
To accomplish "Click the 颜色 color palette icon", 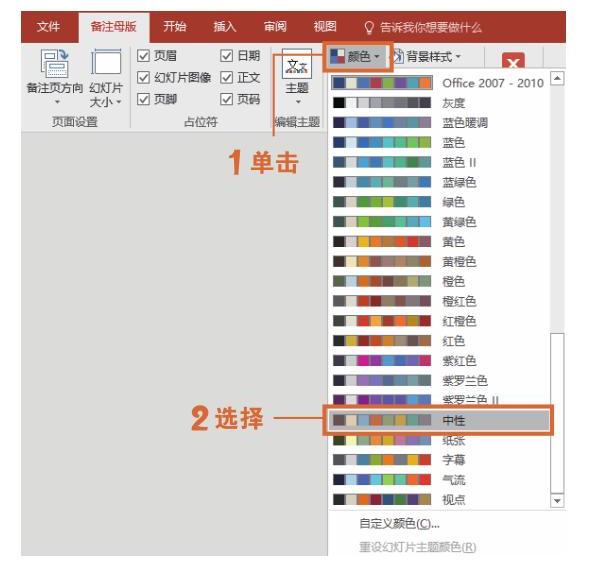I will 337,57.
